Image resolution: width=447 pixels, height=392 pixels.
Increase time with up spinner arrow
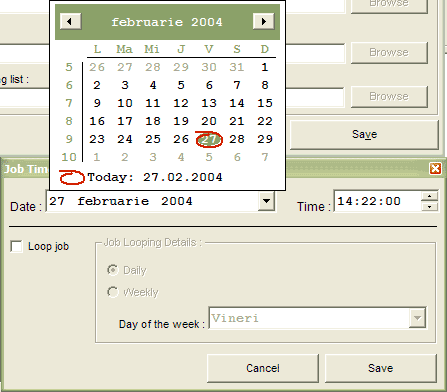pos(429,196)
